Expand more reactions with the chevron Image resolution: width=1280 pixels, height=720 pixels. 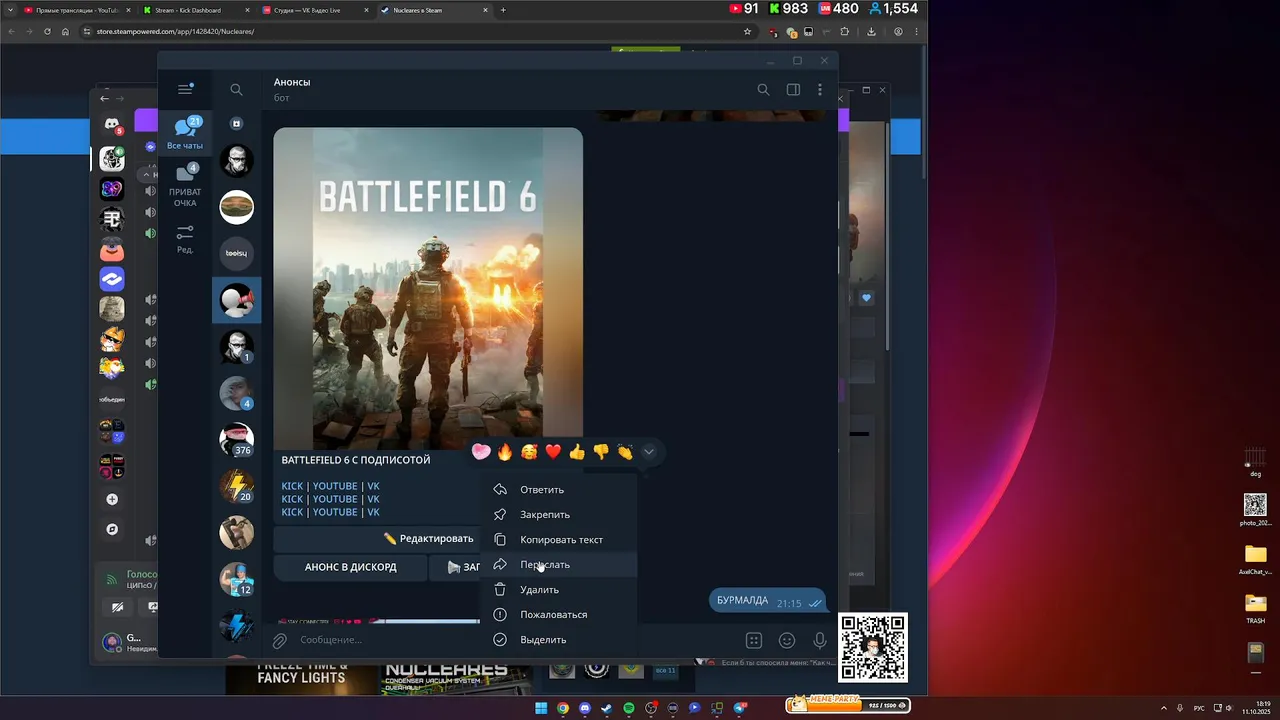click(x=649, y=452)
